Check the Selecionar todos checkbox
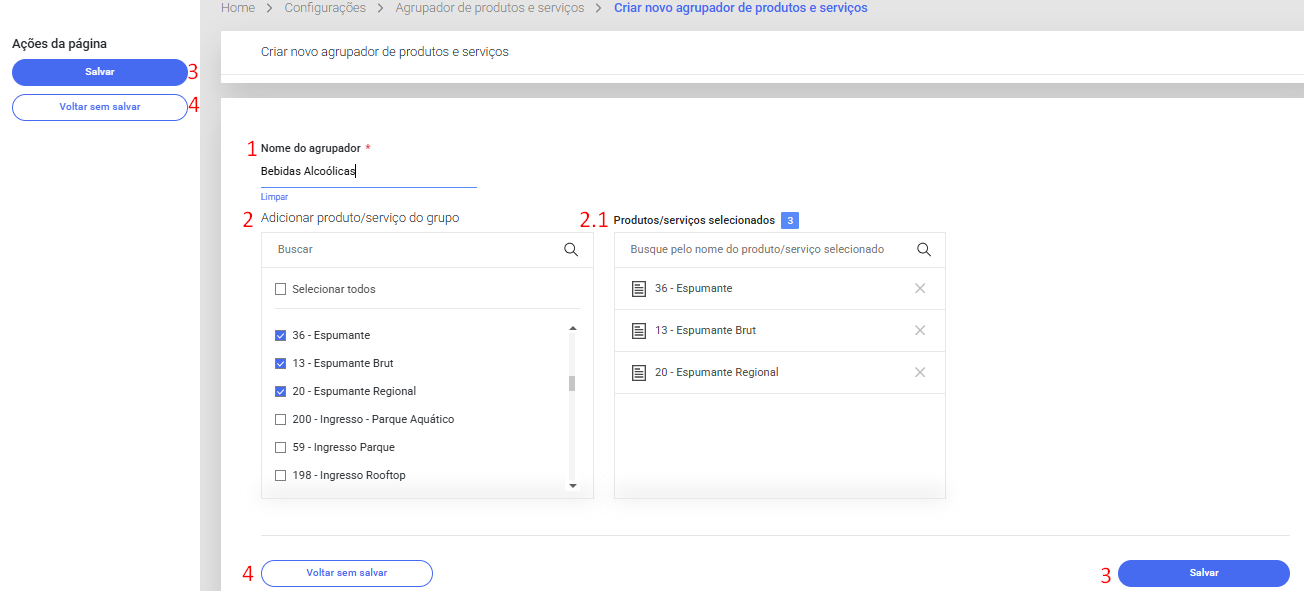This screenshot has width=1304, height=591. [x=281, y=289]
